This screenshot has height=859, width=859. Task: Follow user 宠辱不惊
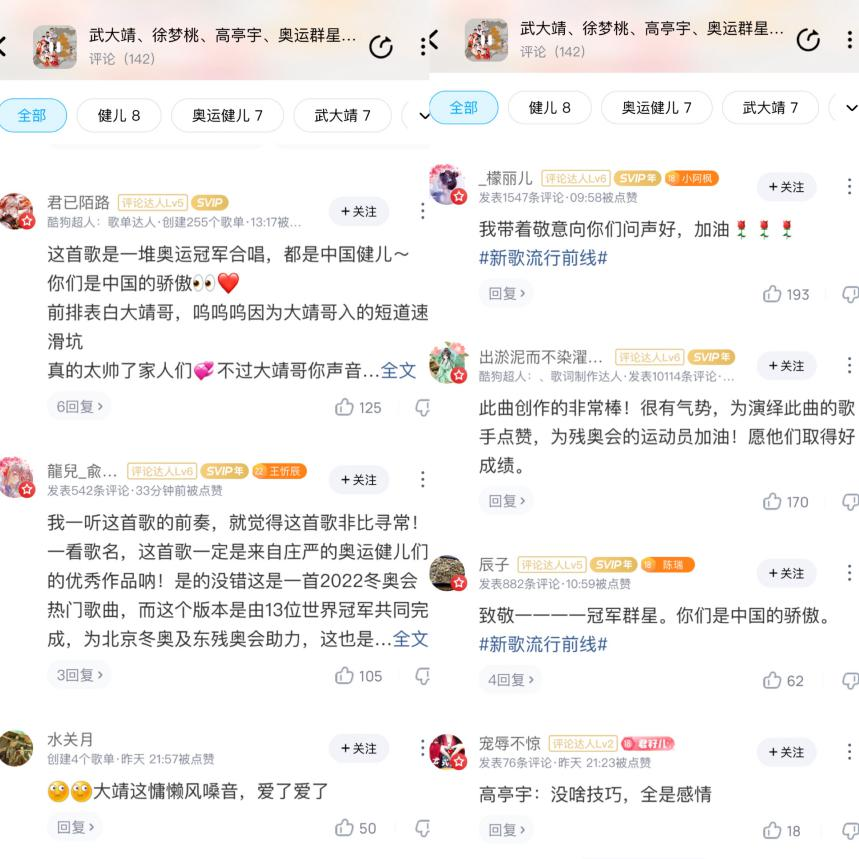786,752
